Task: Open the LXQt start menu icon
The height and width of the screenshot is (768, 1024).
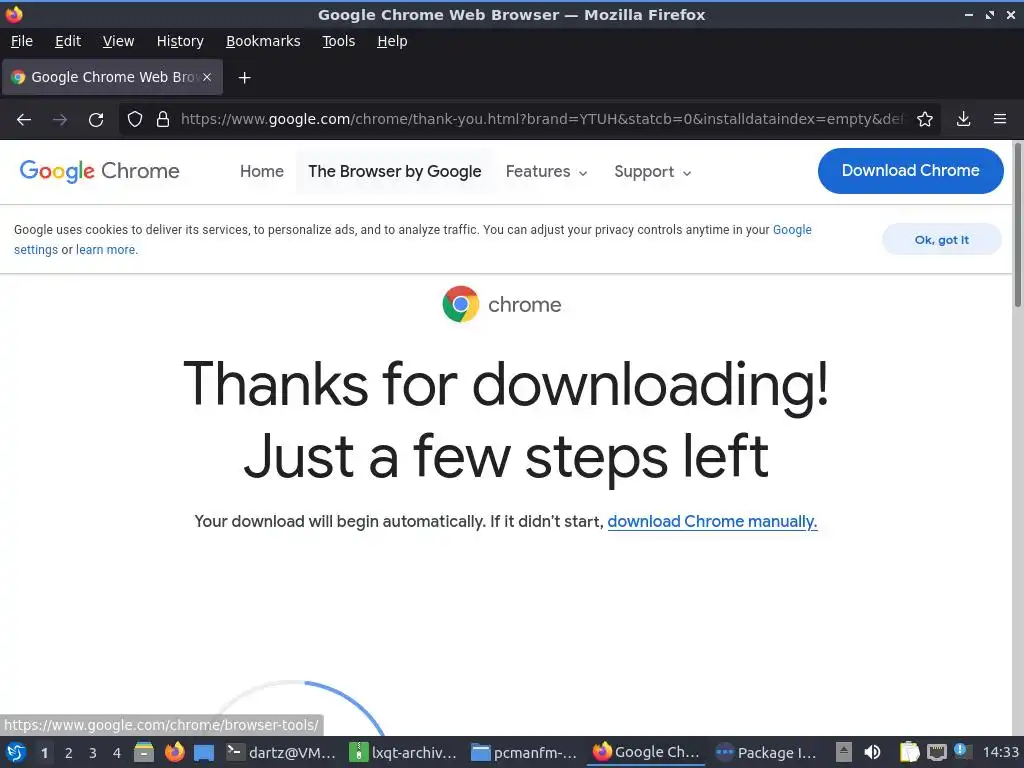Action: point(16,752)
